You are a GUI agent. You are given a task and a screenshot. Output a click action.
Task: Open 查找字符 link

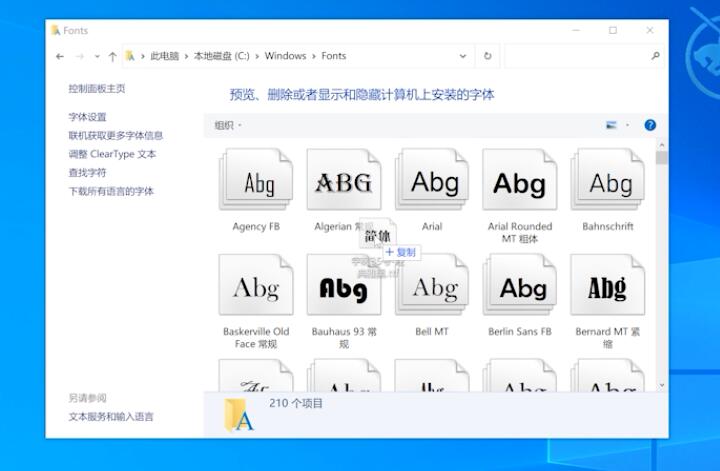pyautogui.click(x=87, y=173)
